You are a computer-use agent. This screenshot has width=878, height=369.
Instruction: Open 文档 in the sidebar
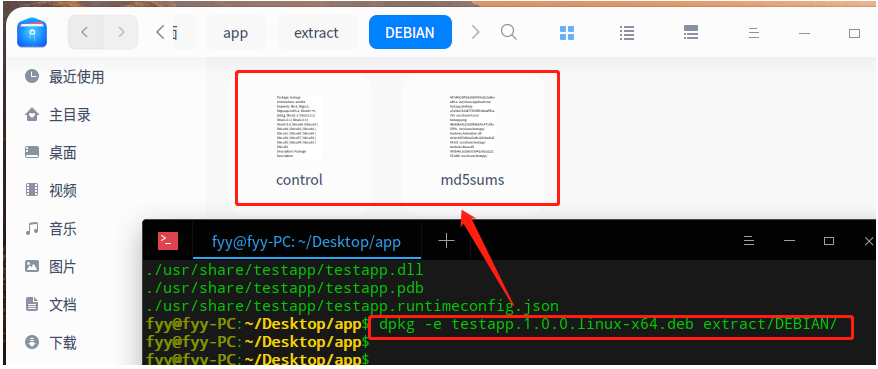click(x=63, y=305)
